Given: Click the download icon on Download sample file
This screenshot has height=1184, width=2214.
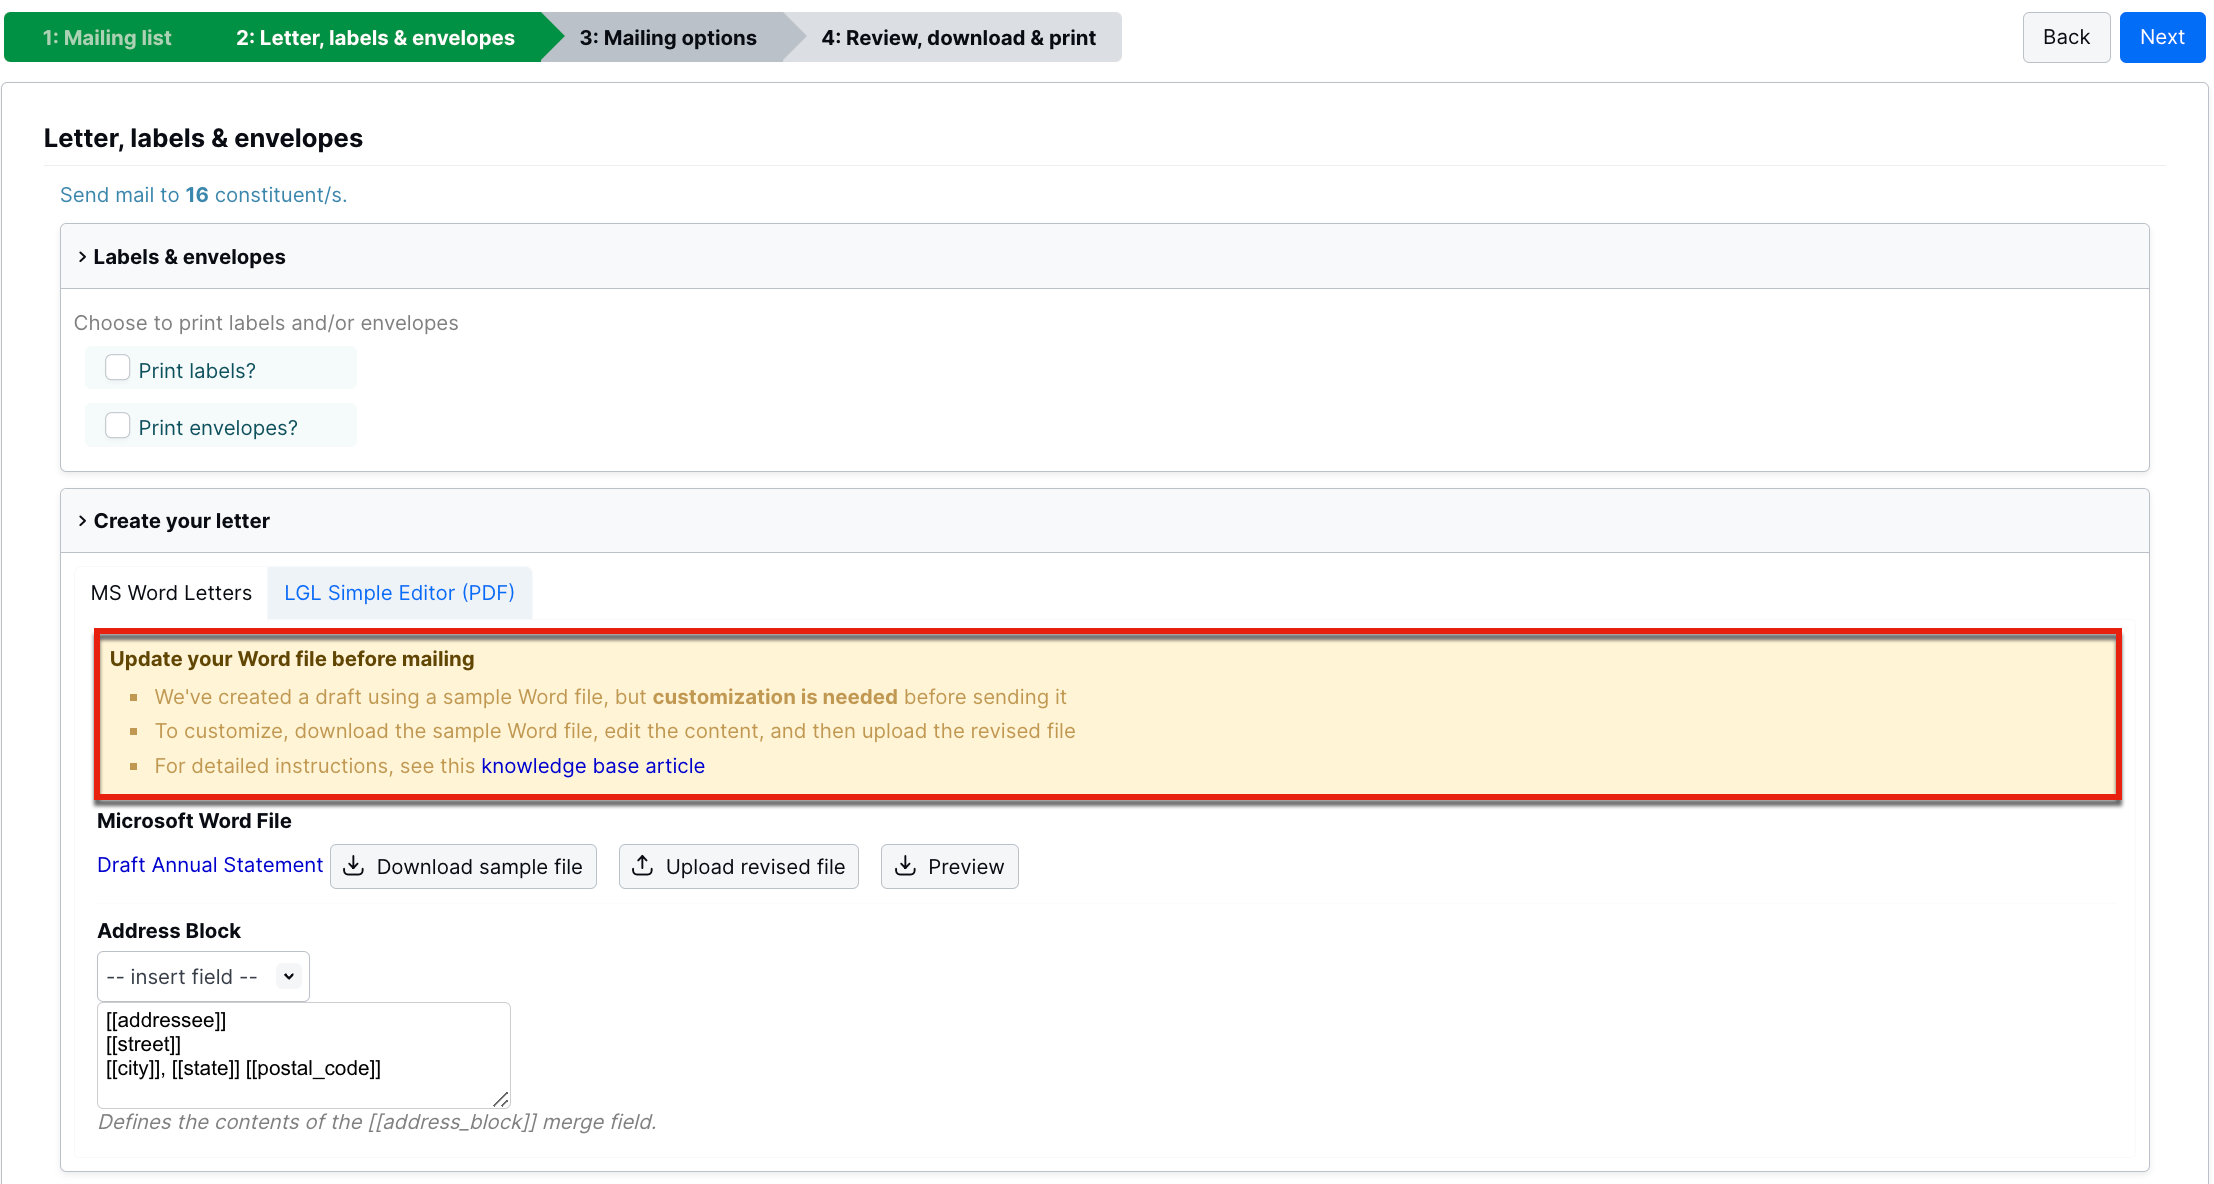Looking at the screenshot, I should click(x=354, y=866).
